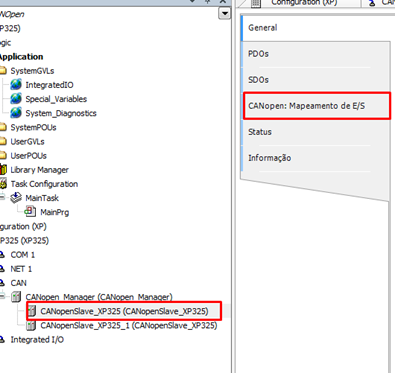Click the CANopen_Manager device icon
395x373 pixels.
16,297
